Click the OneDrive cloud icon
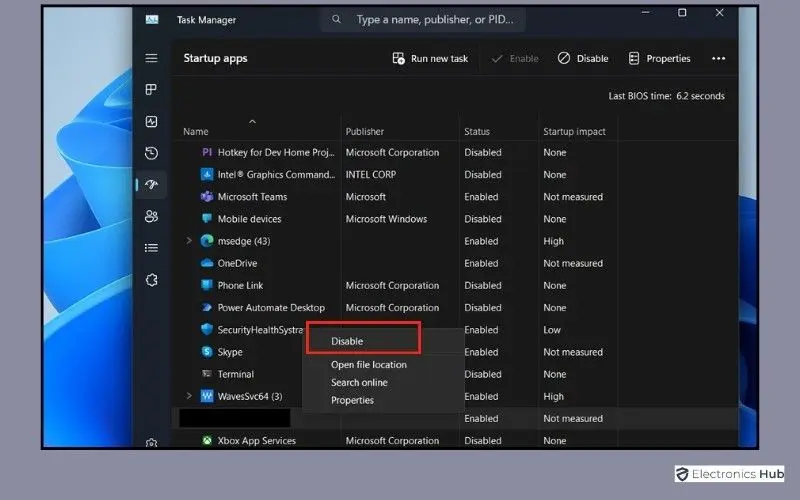Viewport: 800px width, 500px height. (207, 263)
